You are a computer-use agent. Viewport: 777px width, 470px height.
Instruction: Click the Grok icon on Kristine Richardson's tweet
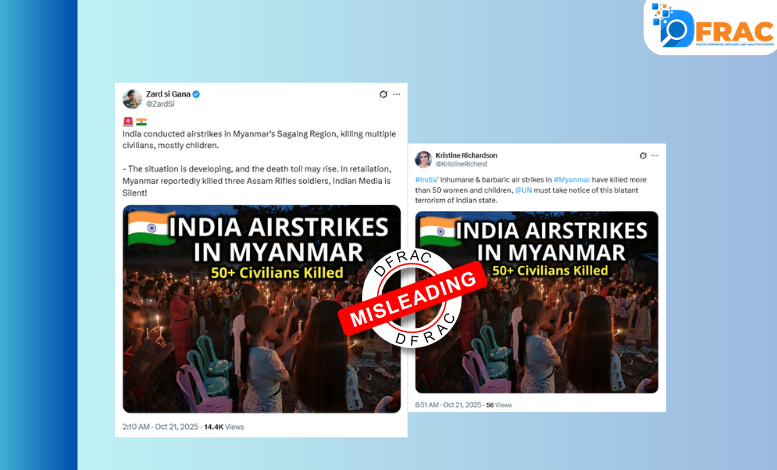pos(643,156)
